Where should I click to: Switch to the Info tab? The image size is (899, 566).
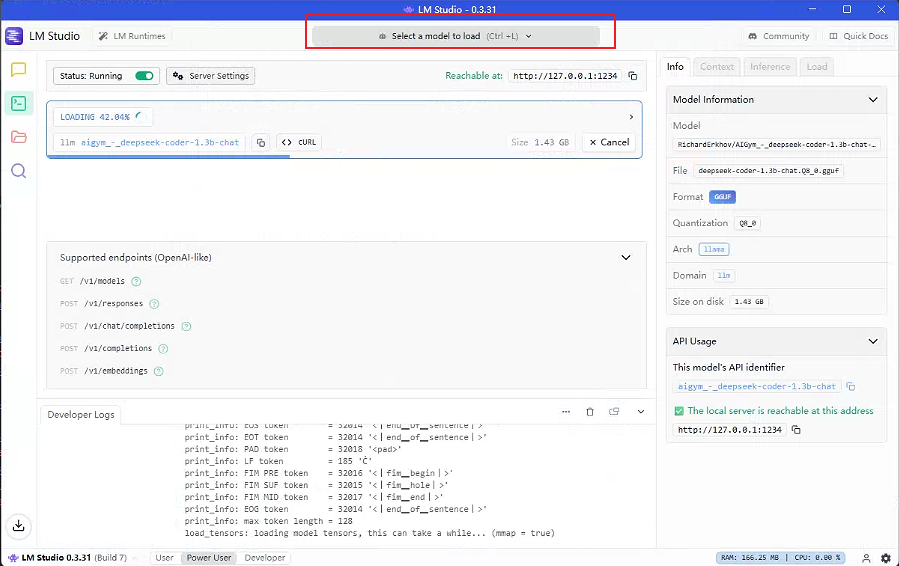pyautogui.click(x=675, y=67)
